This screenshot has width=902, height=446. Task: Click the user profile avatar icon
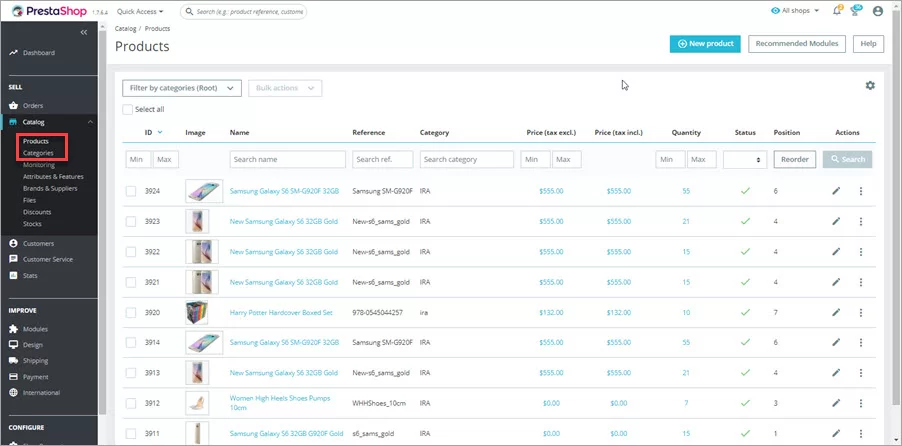[x=878, y=11]
